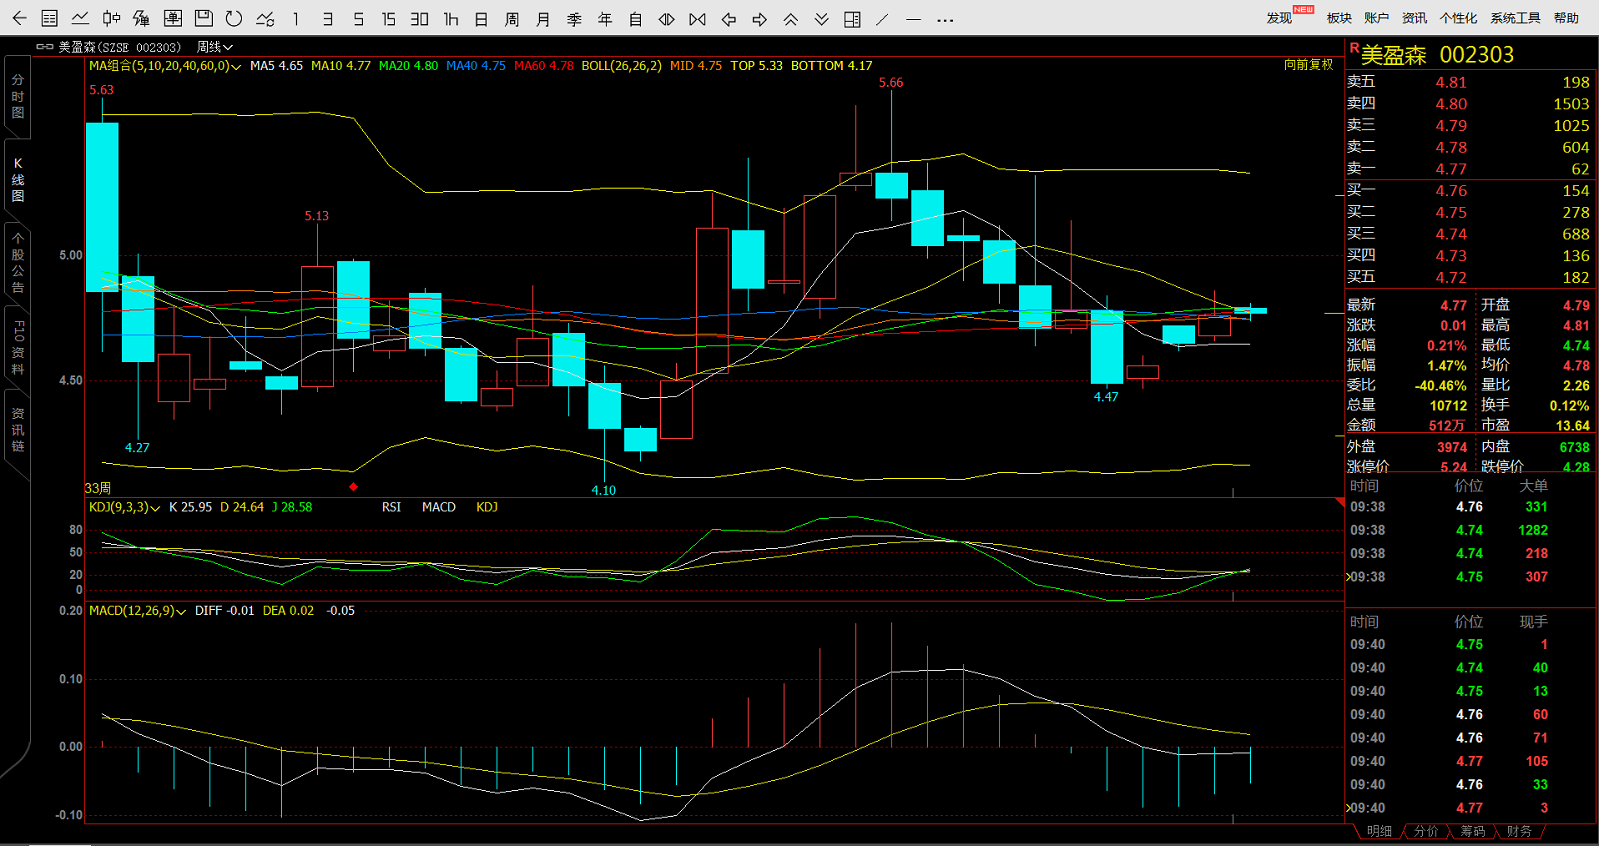Expand the MA组合 indicator dropdown

(236, 66)
